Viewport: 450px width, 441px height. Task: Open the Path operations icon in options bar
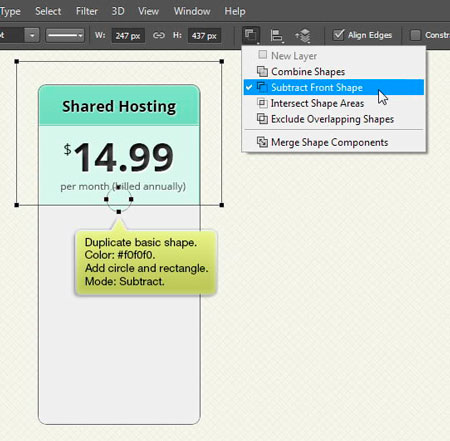click(x=251, y=35)
